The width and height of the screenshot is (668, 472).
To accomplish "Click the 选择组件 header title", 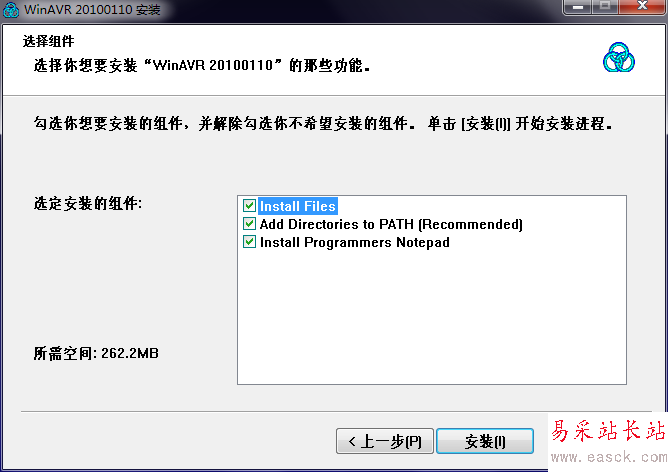I will click(x=49, y=41).
